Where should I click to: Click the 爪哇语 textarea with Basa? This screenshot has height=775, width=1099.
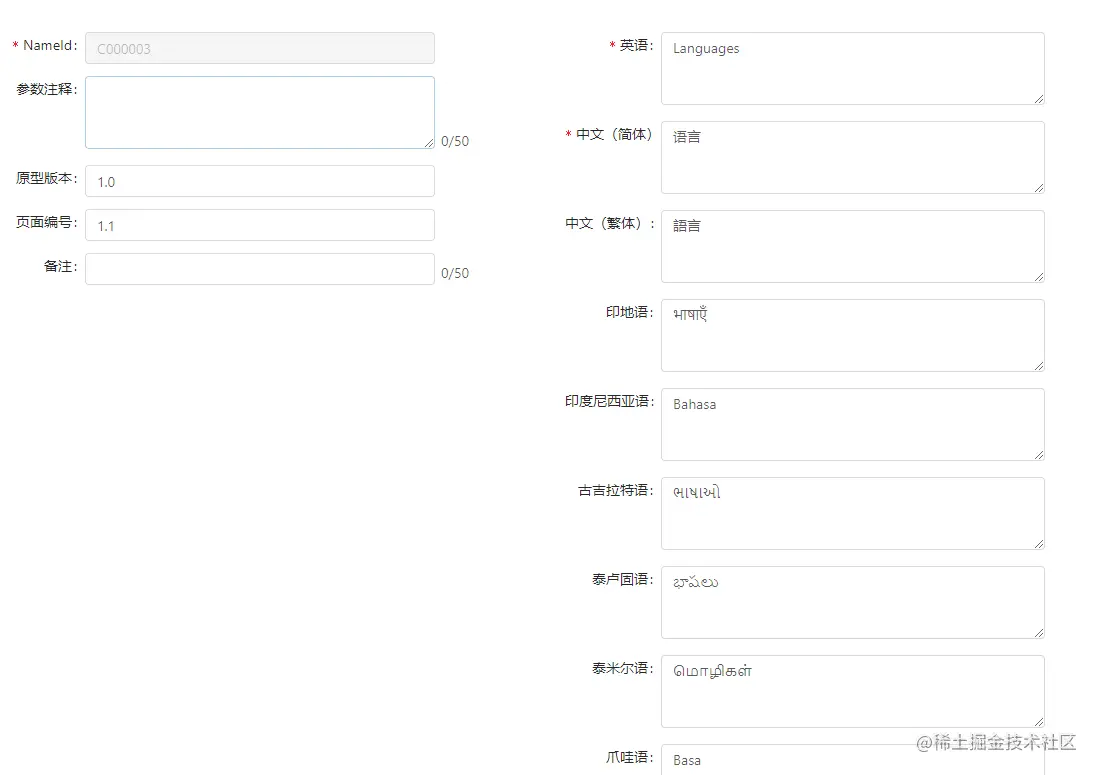(x=852, y=760)
